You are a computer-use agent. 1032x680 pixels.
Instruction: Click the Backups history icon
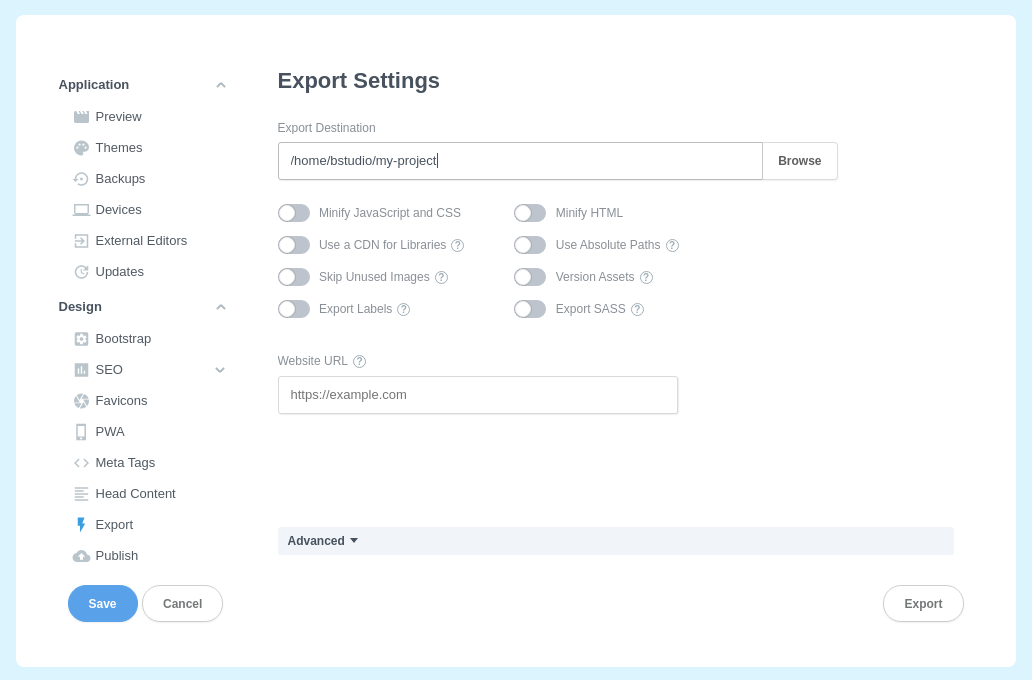click(x=81, y=178)
